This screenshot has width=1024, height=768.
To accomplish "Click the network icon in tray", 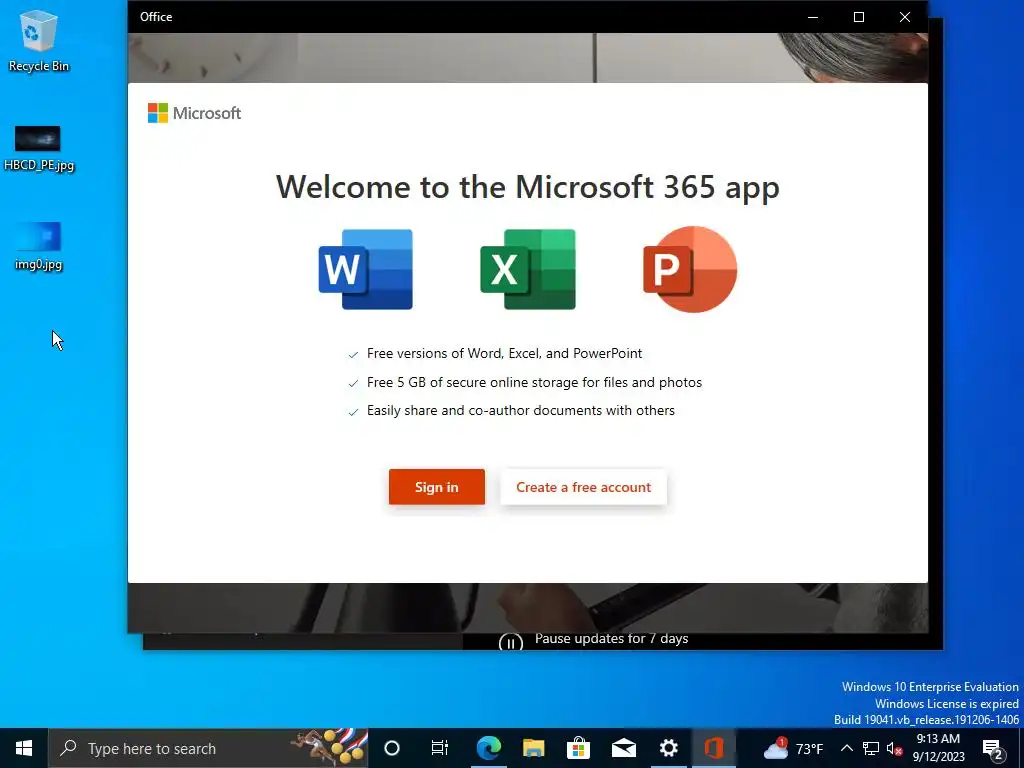I will 871,748.
